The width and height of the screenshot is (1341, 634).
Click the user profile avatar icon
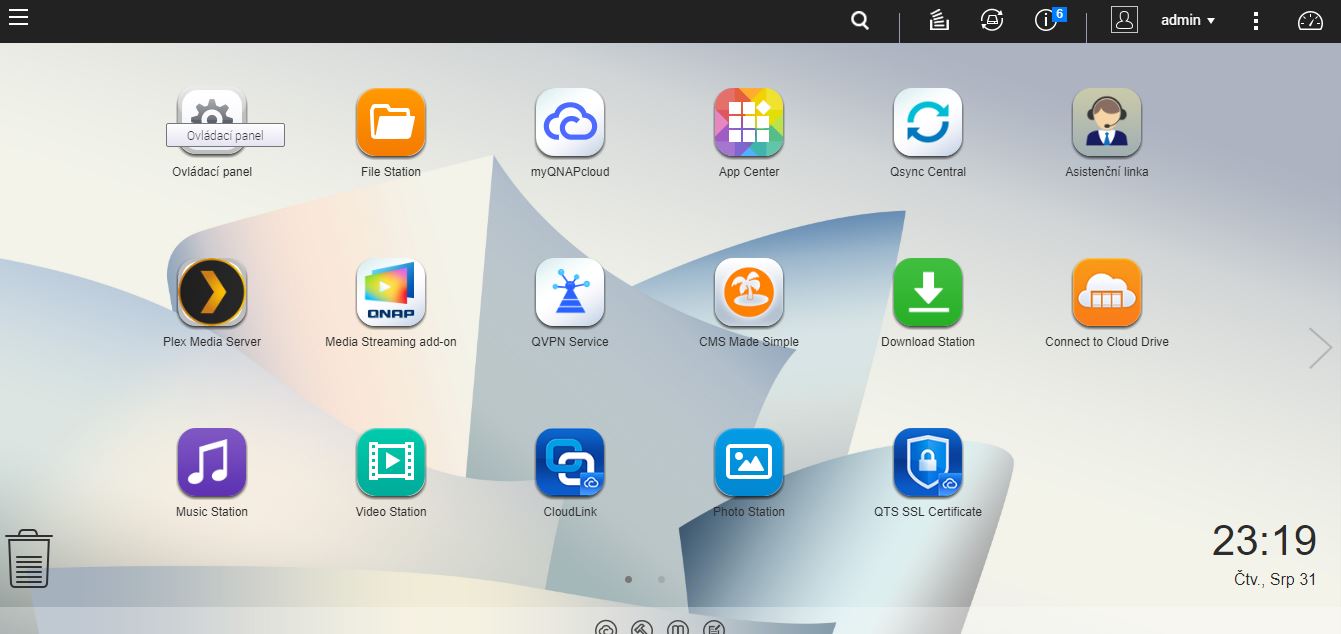[1125, 20]
